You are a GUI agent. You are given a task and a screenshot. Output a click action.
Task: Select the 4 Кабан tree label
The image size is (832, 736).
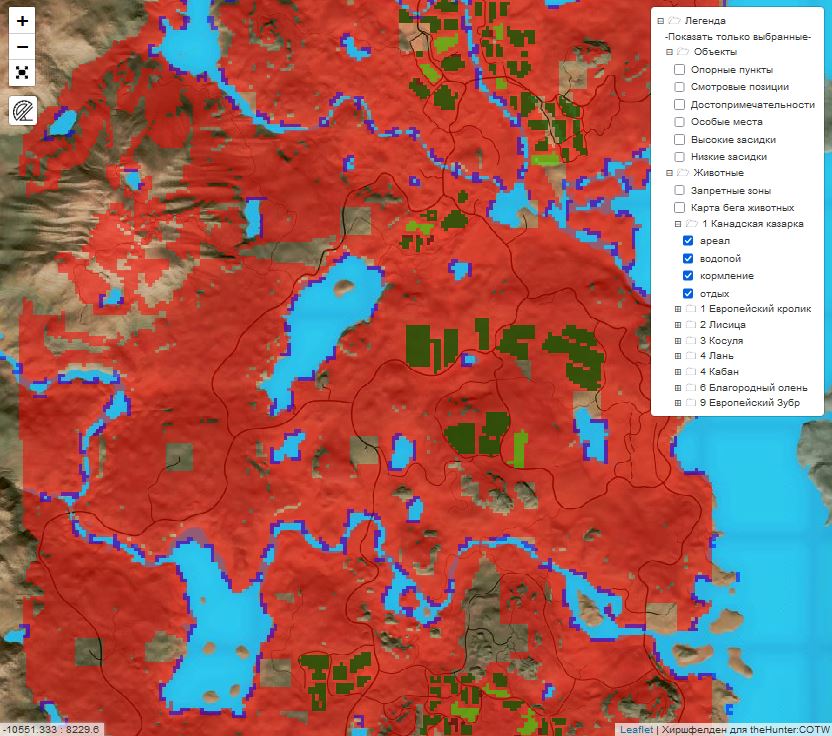(x=720, y=372)
